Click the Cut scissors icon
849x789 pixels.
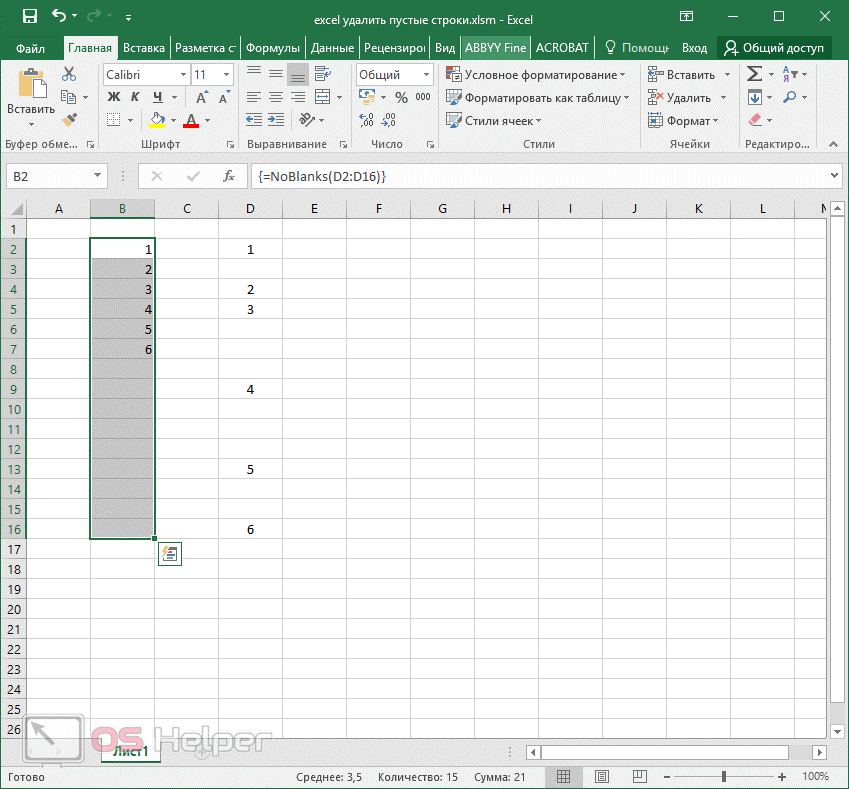pyautogui.click(x=69, y=75)
